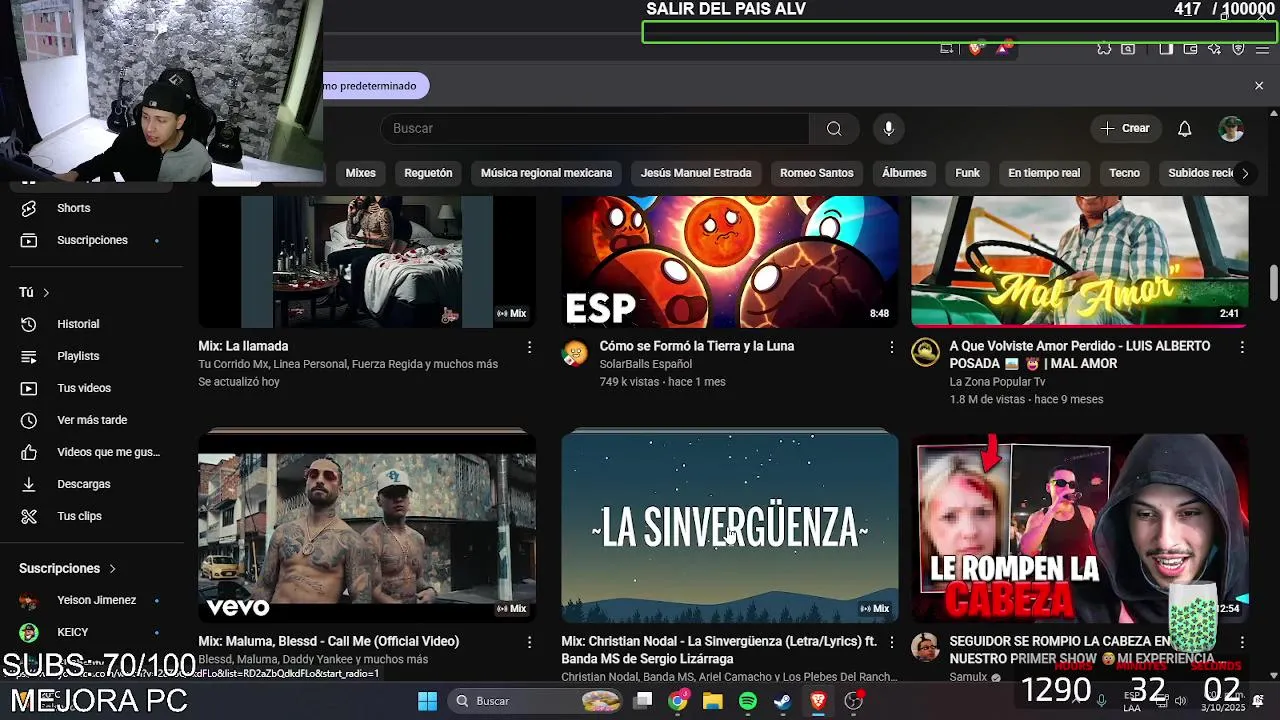Screen dimensions: 1280x720
Task: Open Suscripciones feed in the sidebar
Action: pos(92,240)
